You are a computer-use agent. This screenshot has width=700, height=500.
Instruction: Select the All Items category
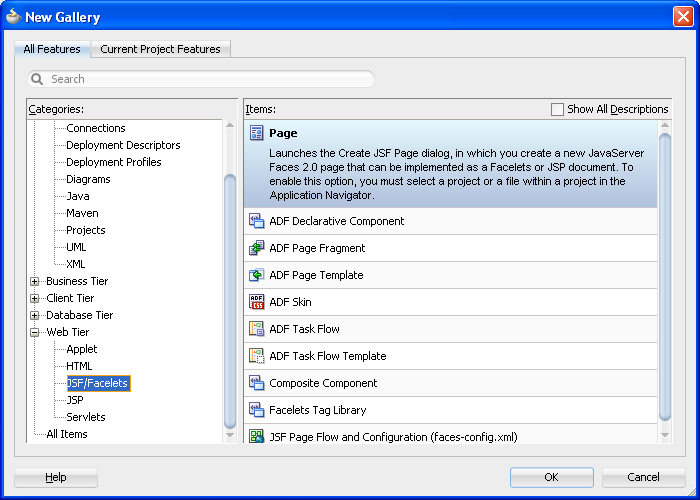pyautogui.click(x=67, y=434)
